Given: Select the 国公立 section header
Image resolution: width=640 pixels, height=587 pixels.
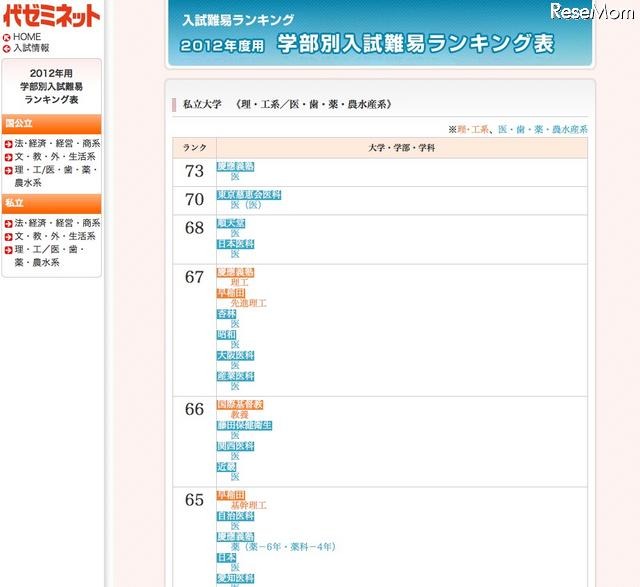Looking at the screenshot, I should point(51,123).
